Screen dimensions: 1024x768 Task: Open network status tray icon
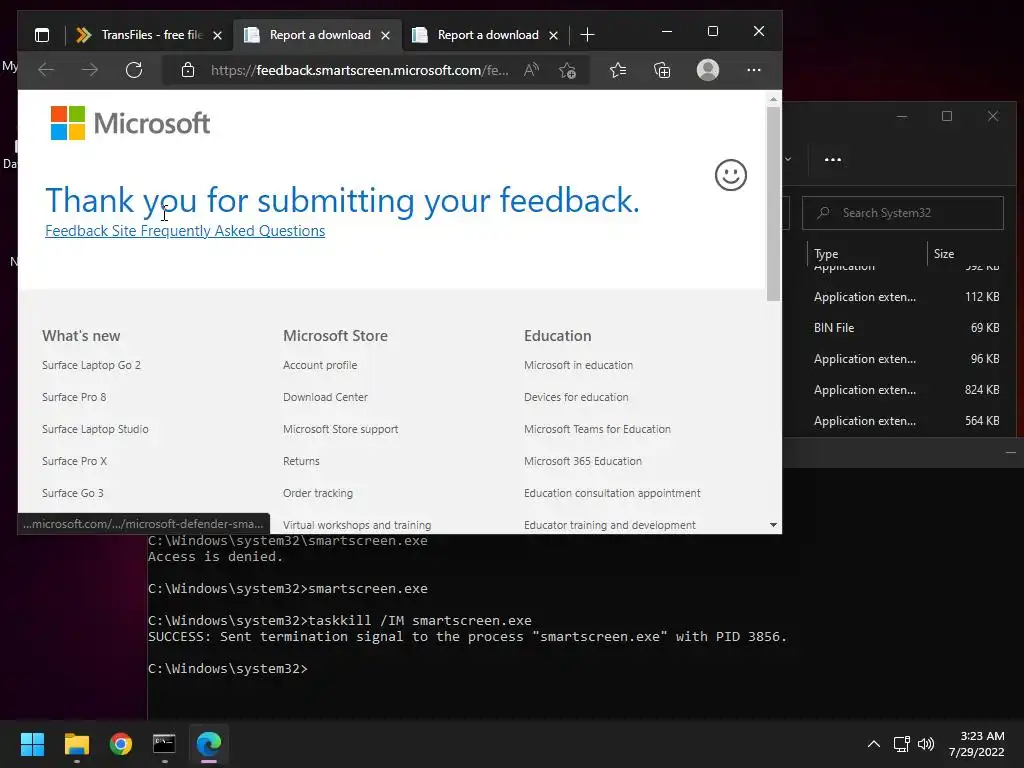(x=902, y=744)
